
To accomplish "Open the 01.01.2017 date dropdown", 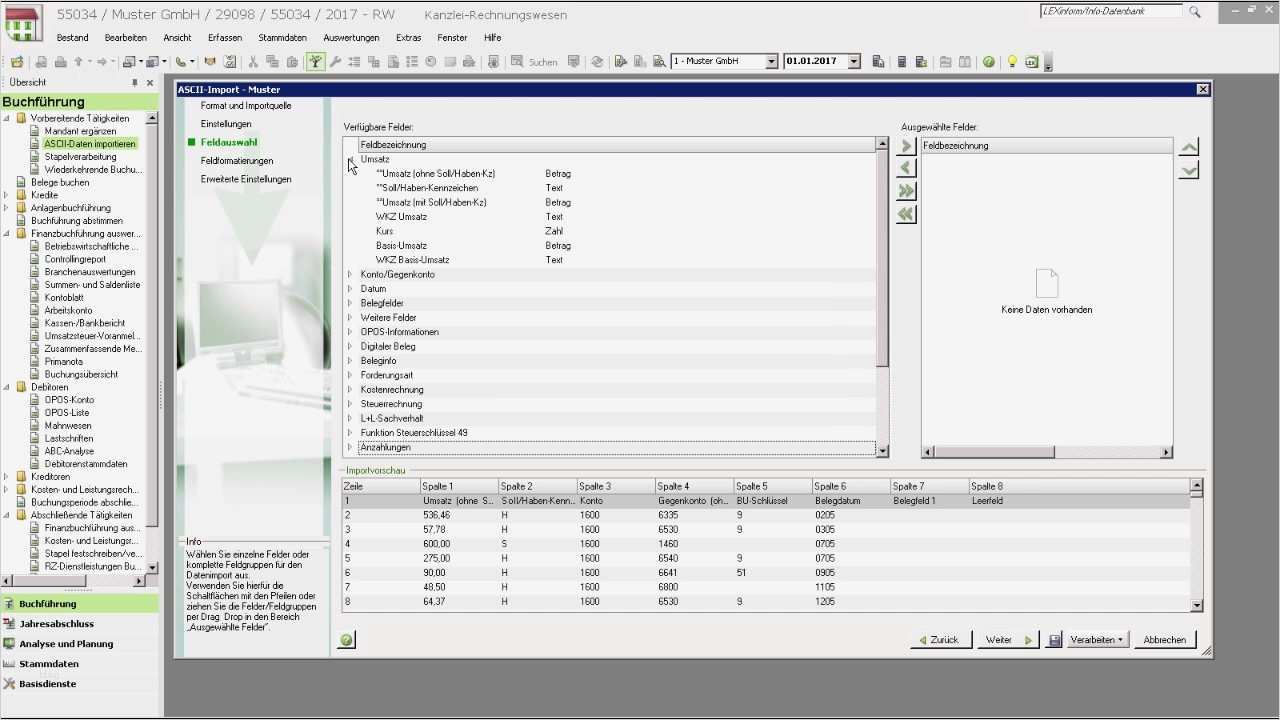I will (854, 62).
